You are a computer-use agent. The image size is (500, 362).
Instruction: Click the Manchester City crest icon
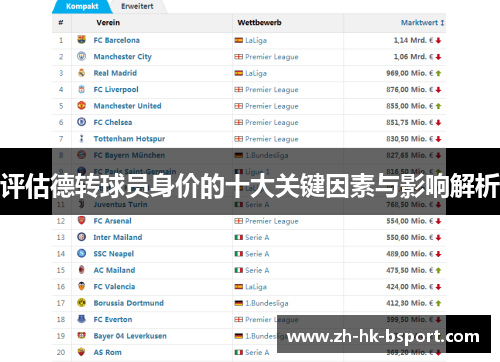pos(81,56)
